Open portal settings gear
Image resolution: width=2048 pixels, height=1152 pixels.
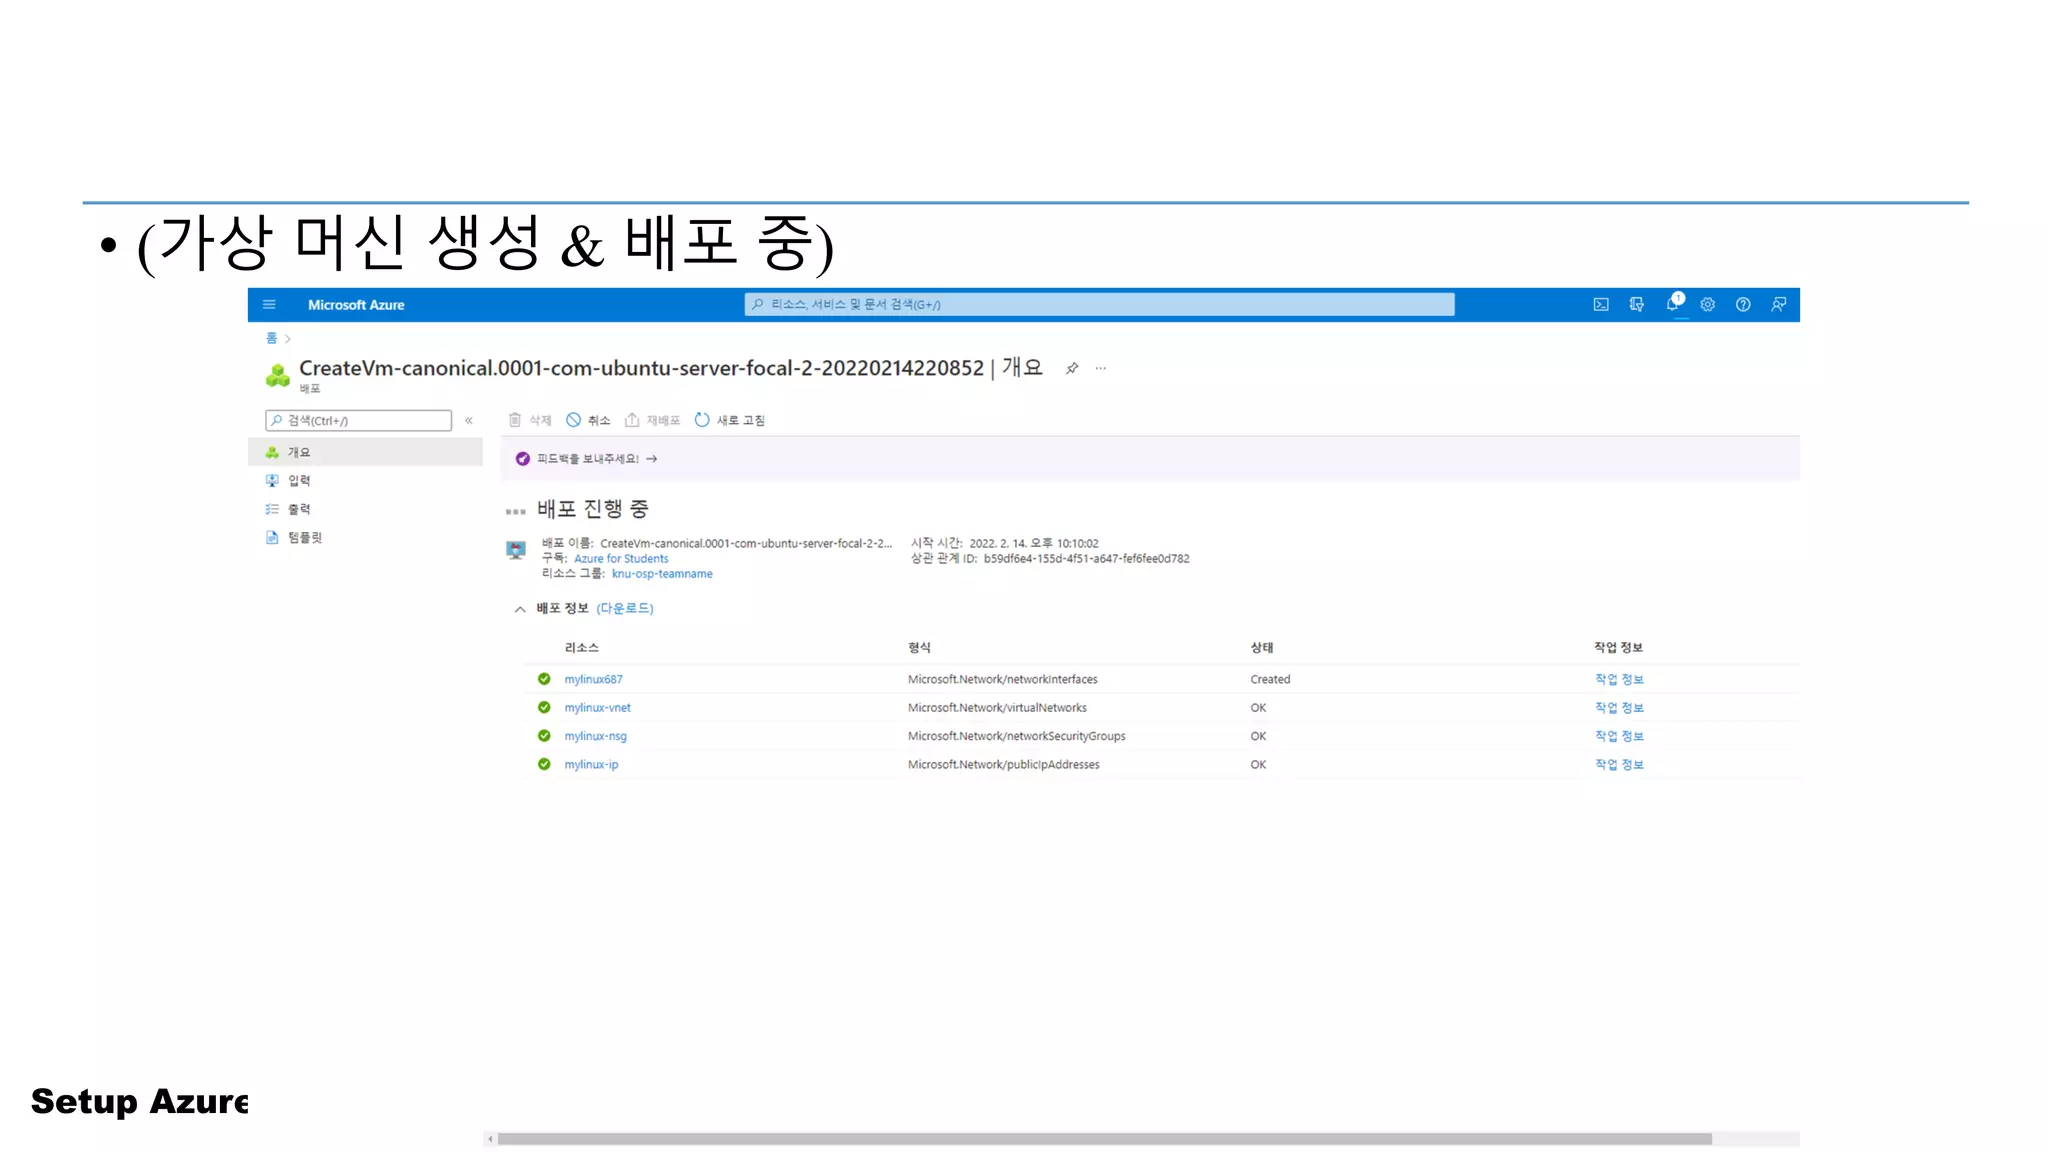(x=1708, y=305)
